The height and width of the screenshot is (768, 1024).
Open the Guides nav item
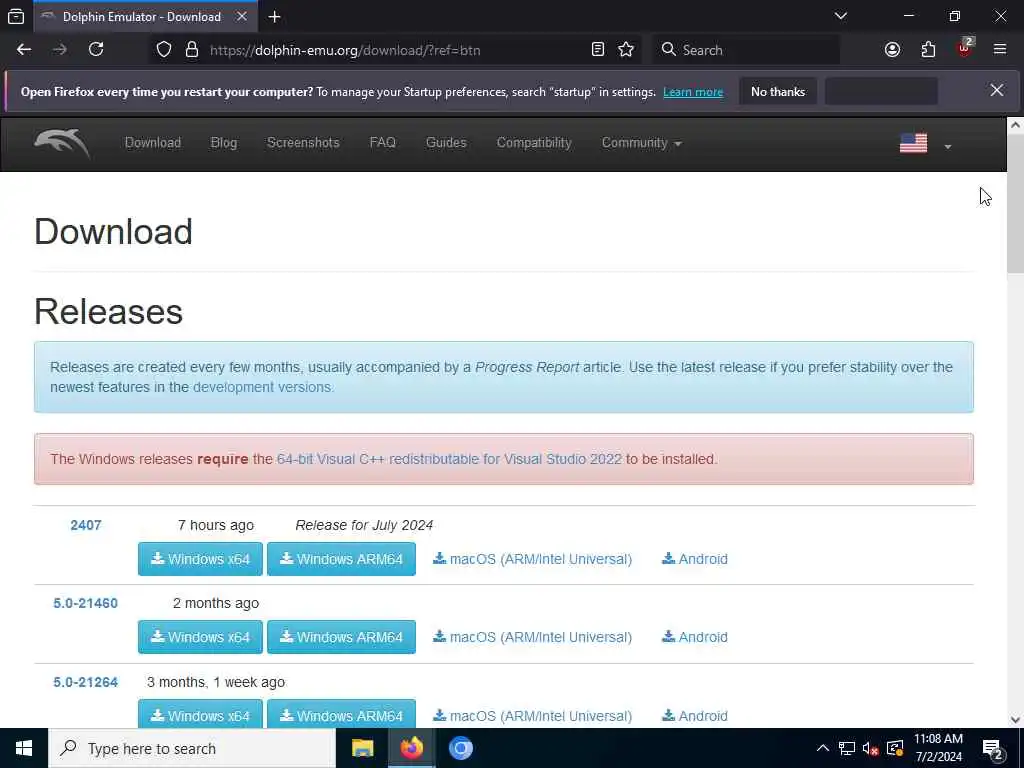[446, 143]
